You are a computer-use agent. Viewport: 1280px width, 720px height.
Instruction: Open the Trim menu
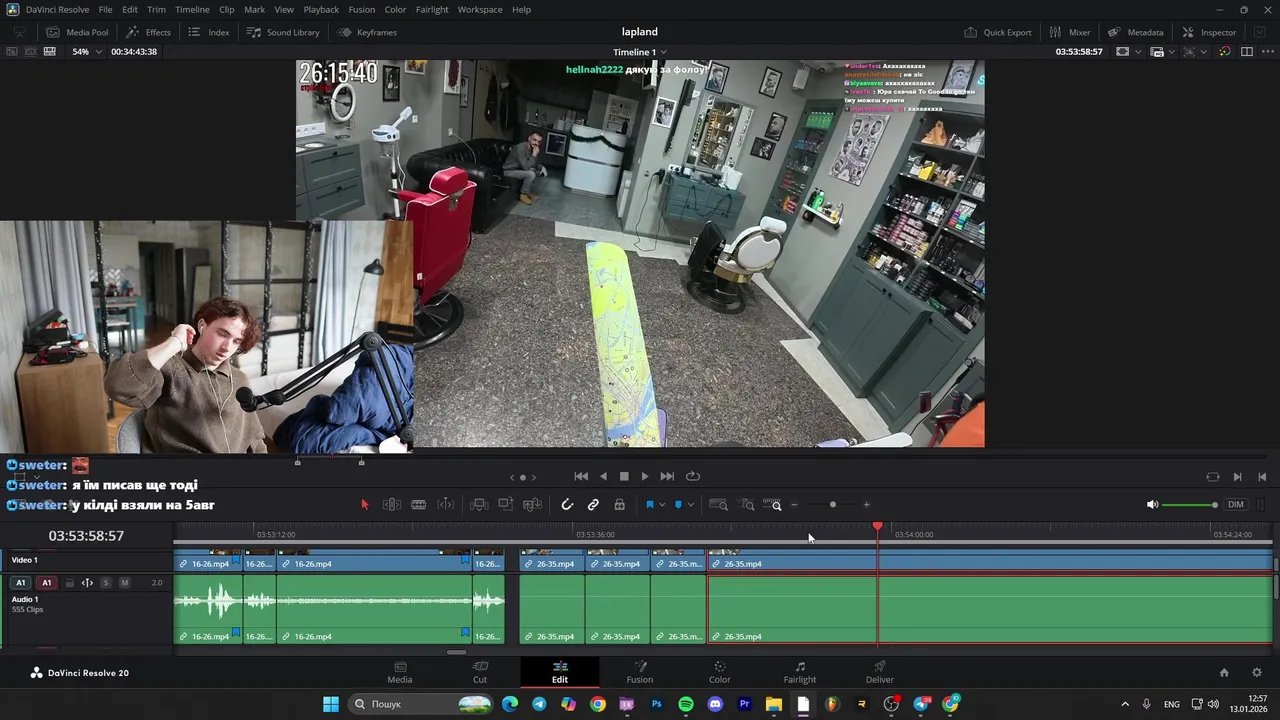click(x=156, y=9)
